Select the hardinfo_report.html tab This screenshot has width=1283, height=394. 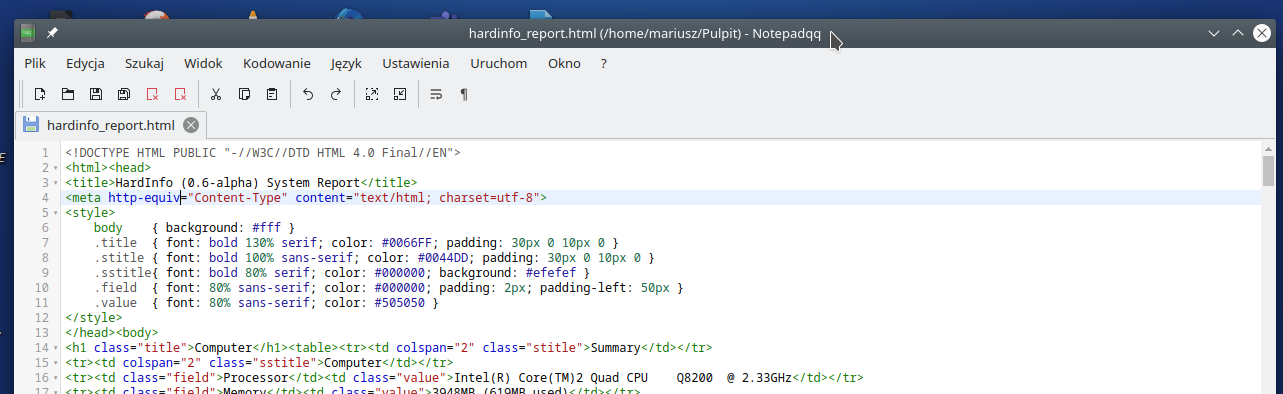coord(111,125)
